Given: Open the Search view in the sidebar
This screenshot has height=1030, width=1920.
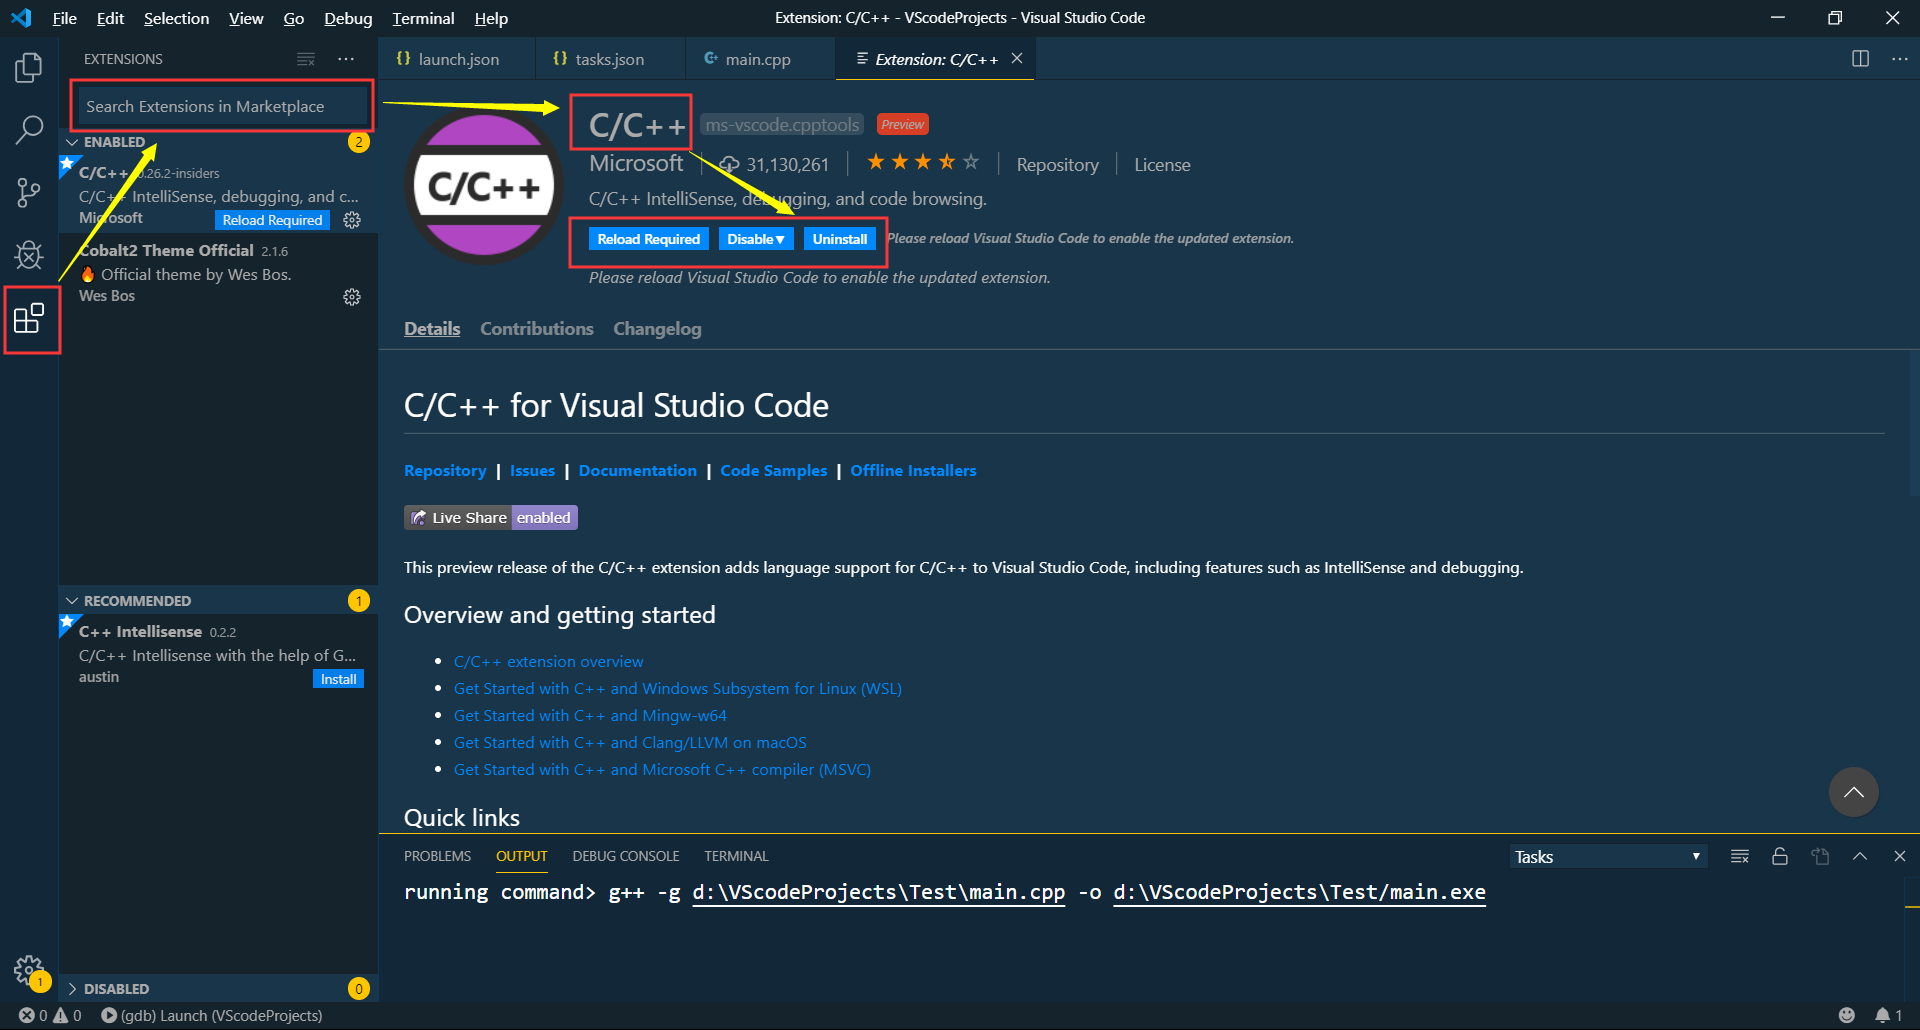Looking at the screenshot, I should (x=29, y=130).
